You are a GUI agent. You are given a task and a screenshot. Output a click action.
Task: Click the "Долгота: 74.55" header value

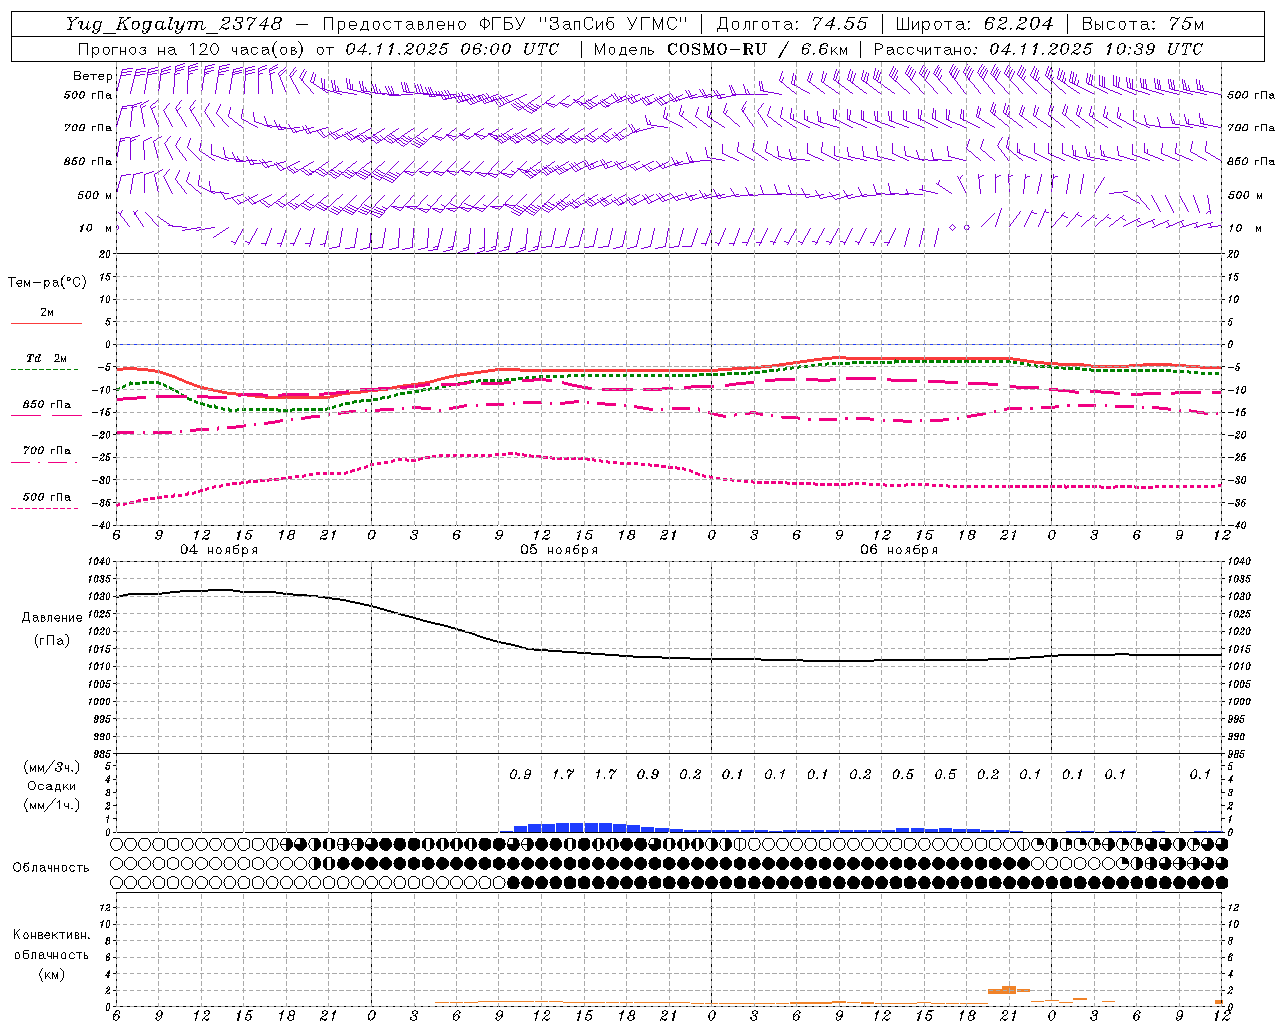pyautogui.click(x=792, y=24)
